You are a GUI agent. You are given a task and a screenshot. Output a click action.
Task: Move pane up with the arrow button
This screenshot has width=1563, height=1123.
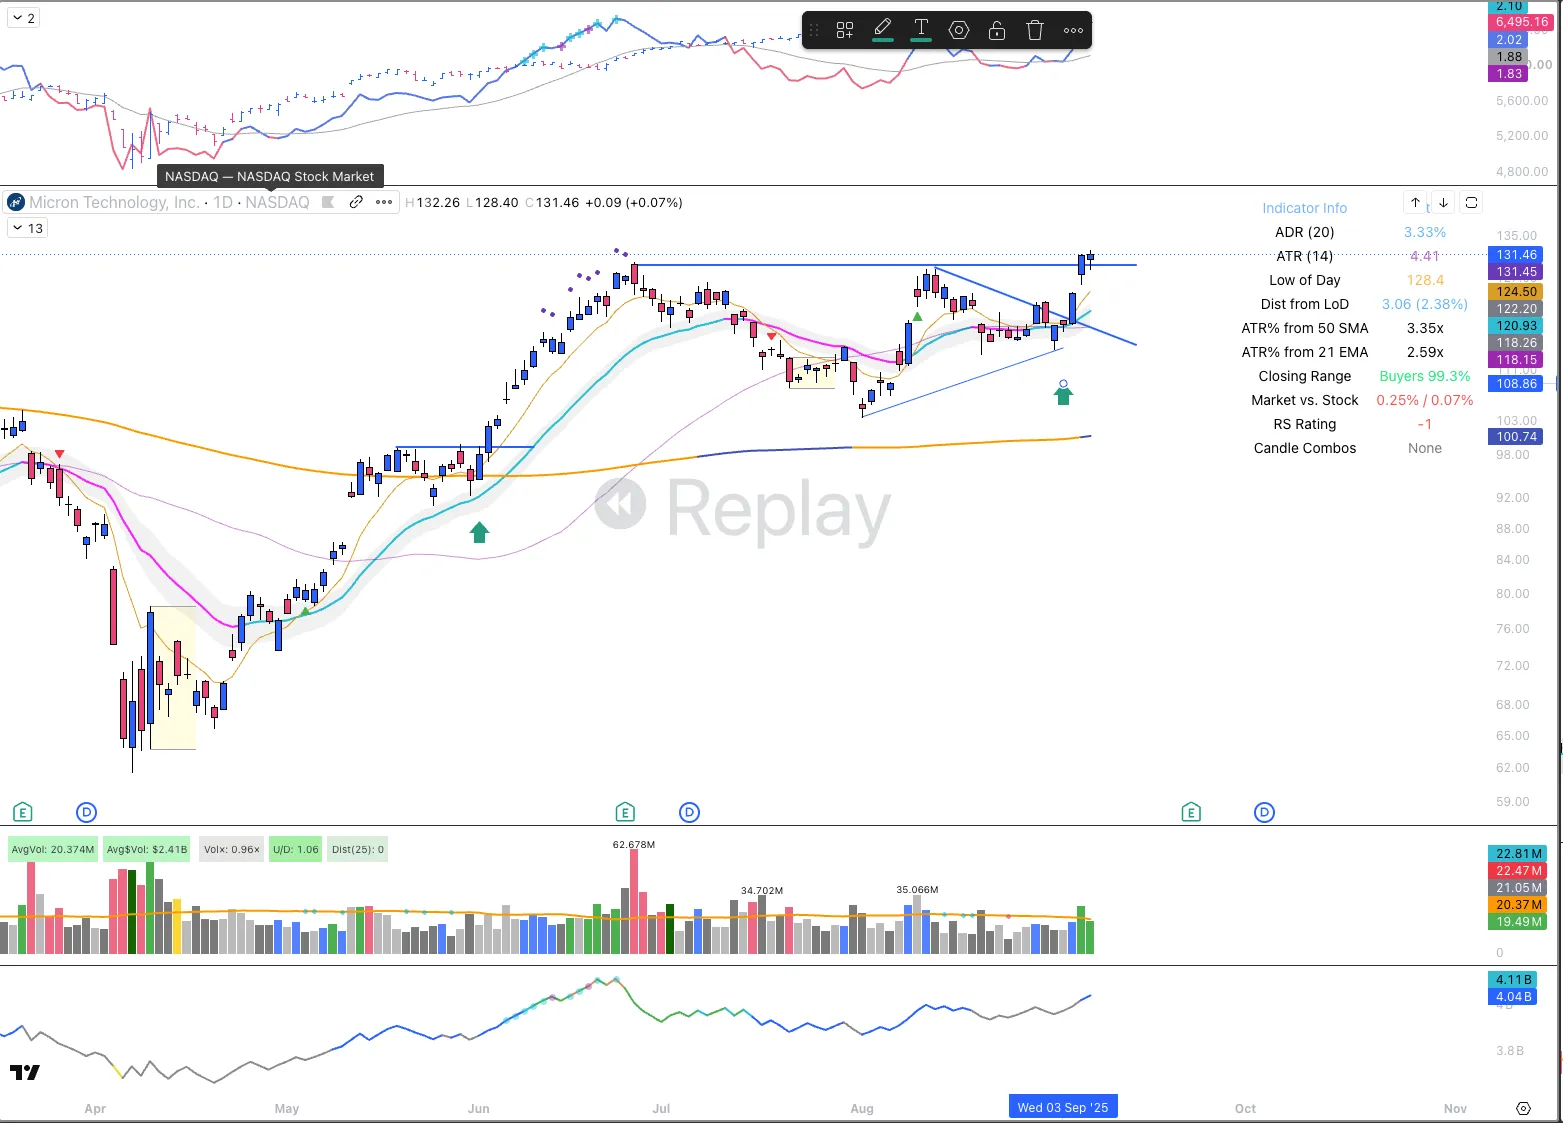coord(1415,202)
